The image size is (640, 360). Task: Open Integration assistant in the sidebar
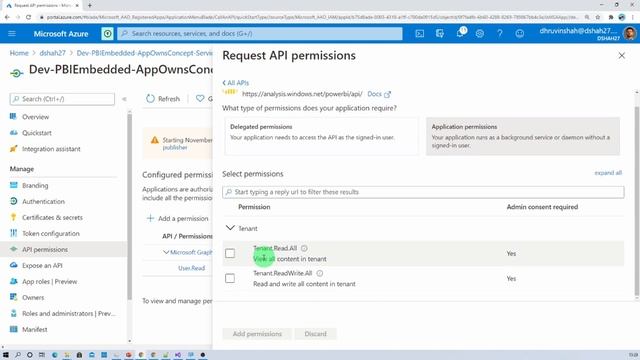51,149
